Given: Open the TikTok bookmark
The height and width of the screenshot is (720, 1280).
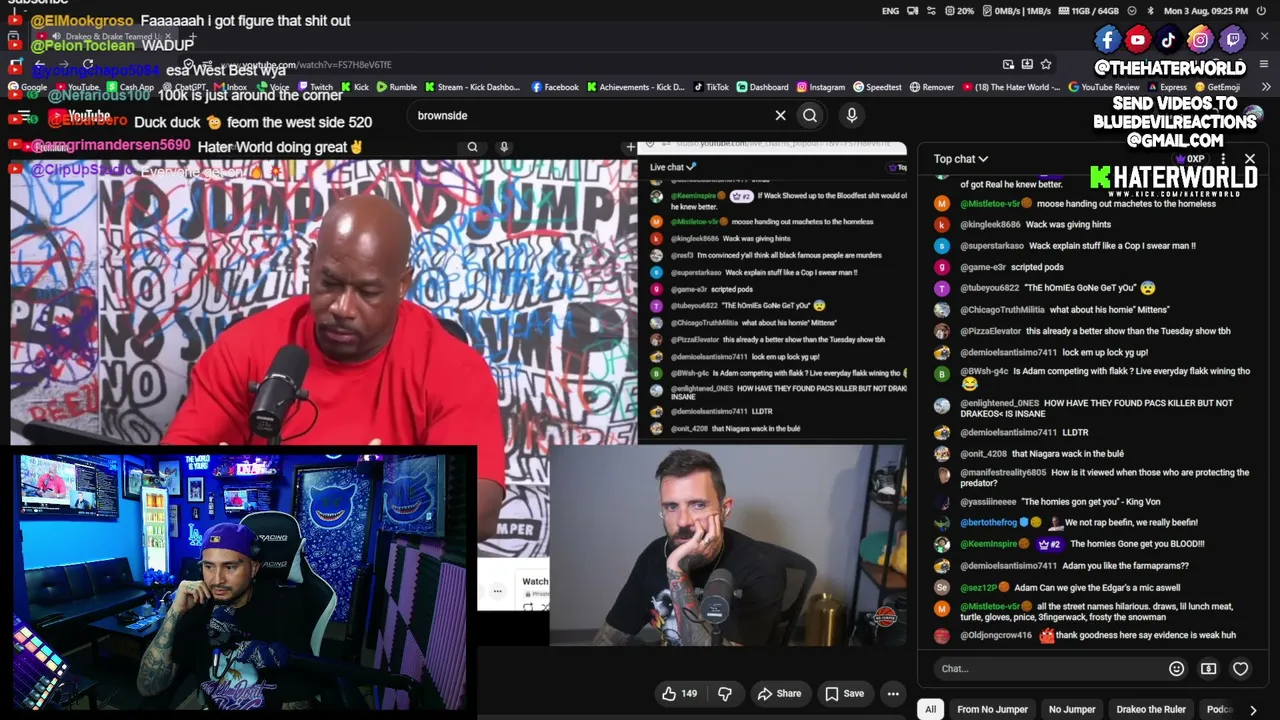Looking at the screenshot, I should (710, 87).
